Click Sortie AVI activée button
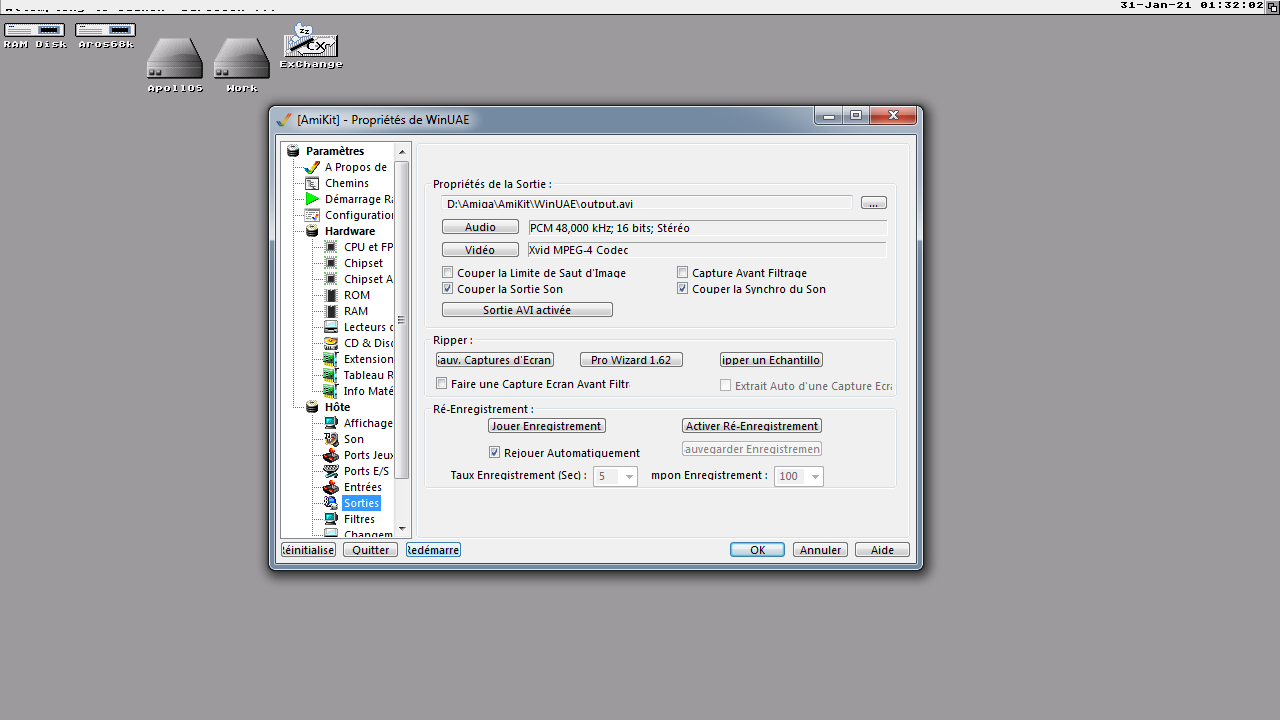The image size is (1280, 720). pos(527,310)
